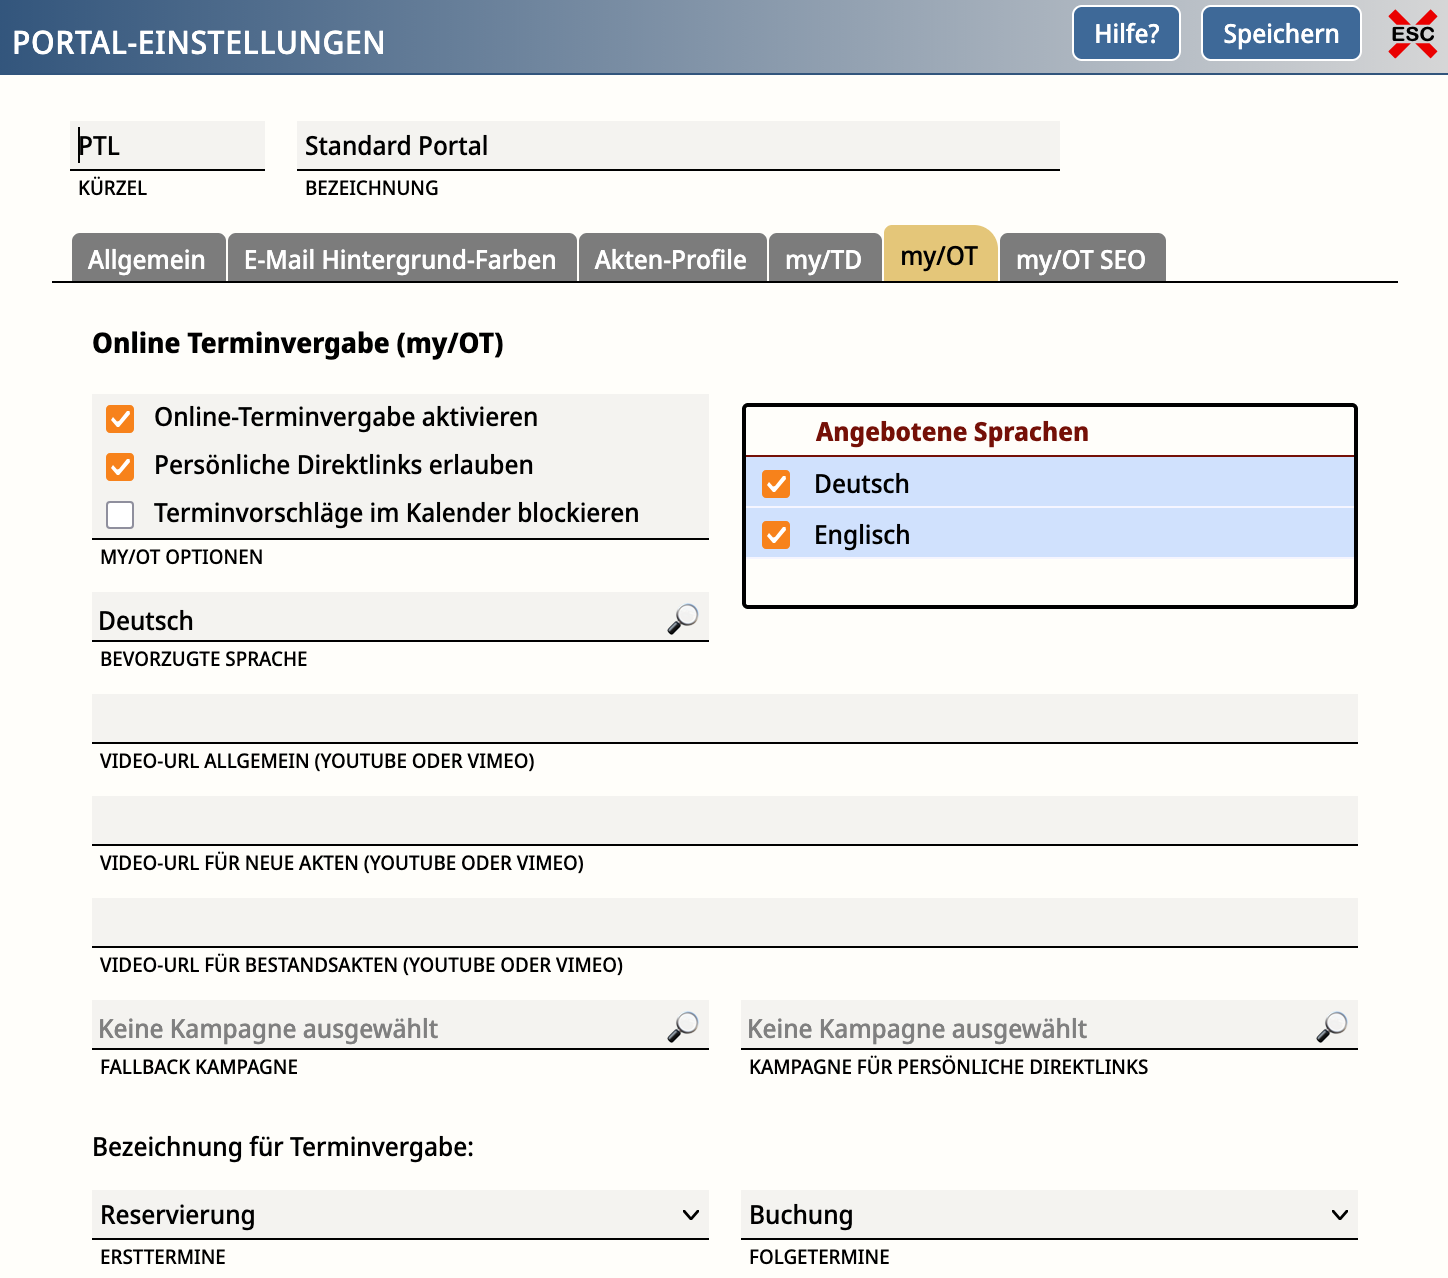
Task: Go to the my/TD tab
Action: tap(823, 260)
